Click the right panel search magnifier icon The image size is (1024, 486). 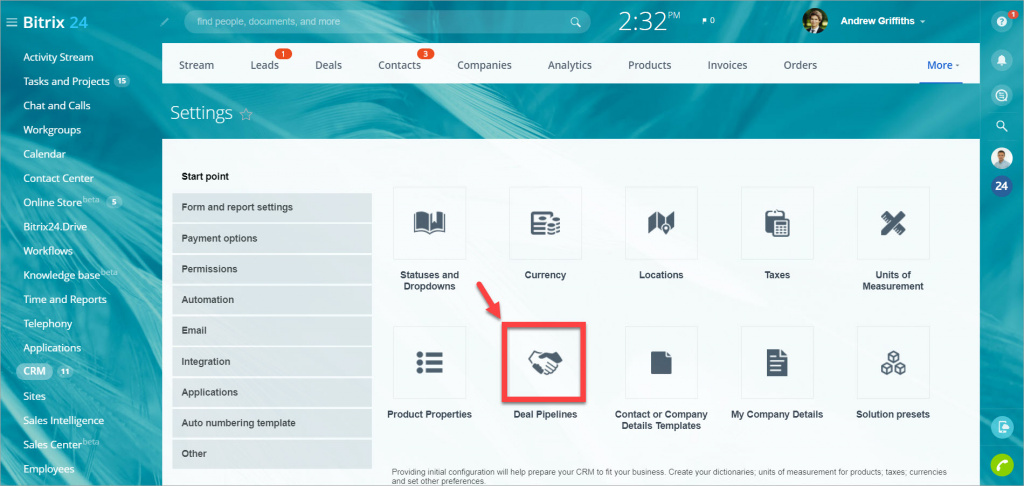tap(1001, 126)
